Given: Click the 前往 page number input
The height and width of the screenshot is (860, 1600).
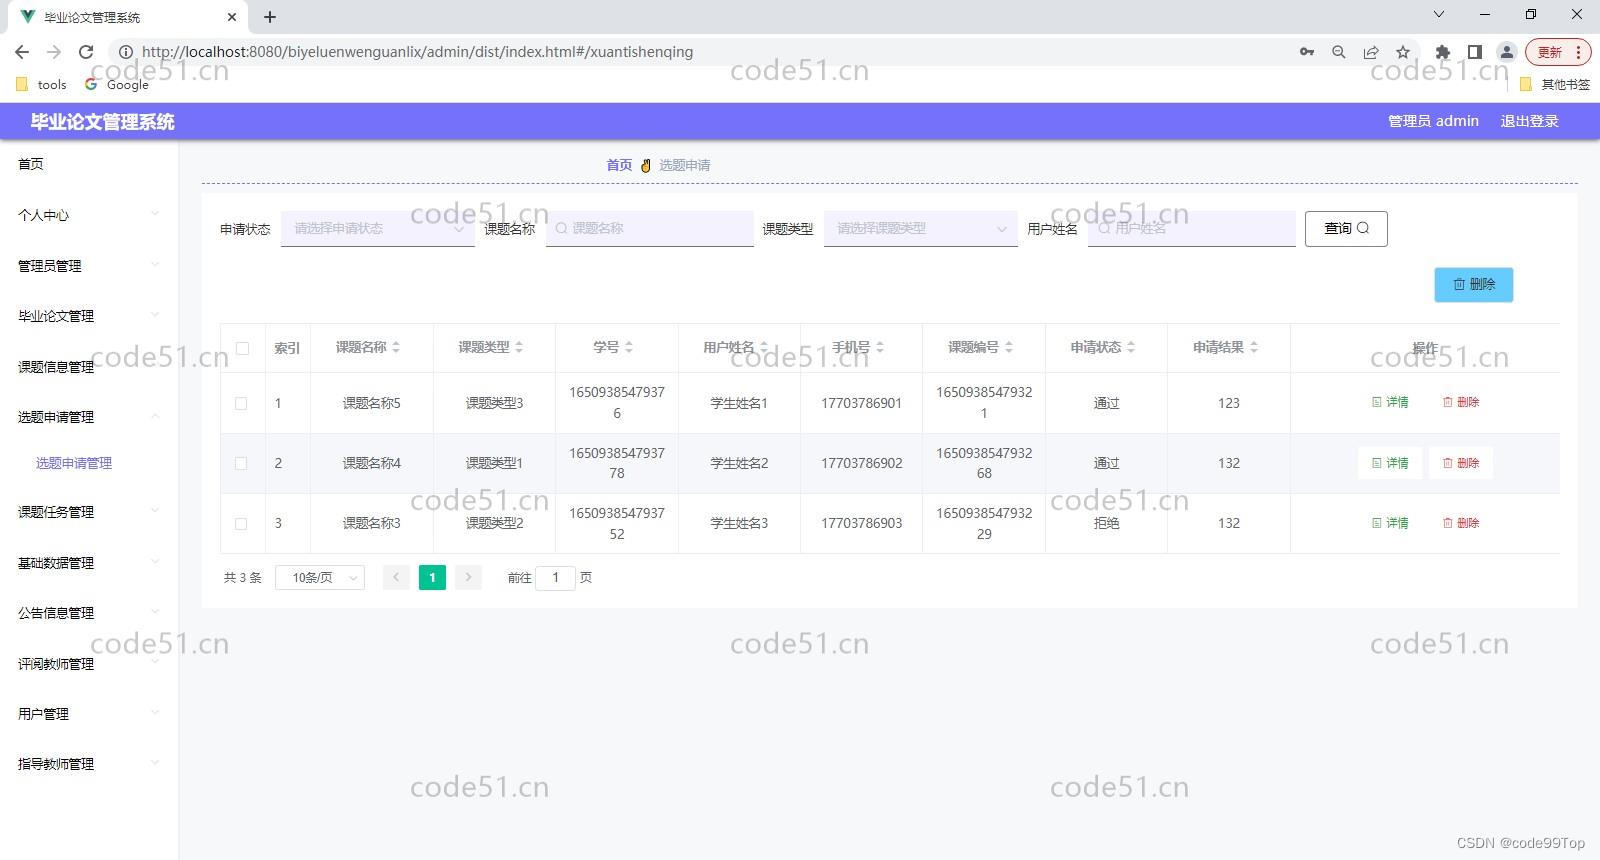Looking at the screenshot, I should (x=555, y=577).
